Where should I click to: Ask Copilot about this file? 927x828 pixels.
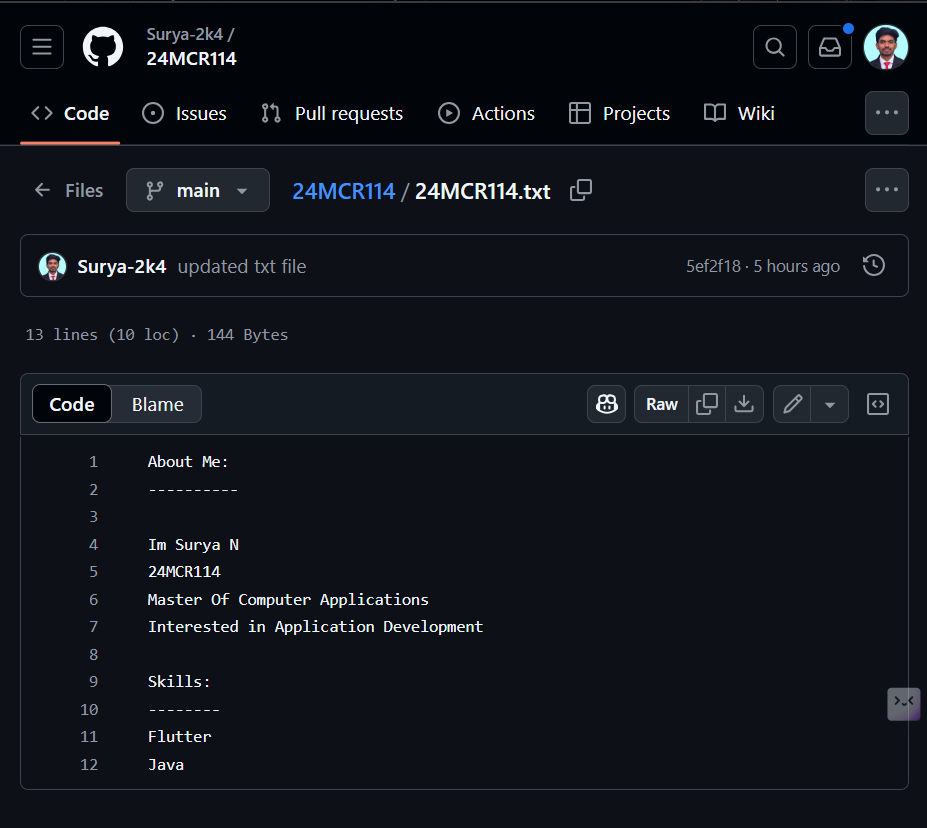point(606,404)
